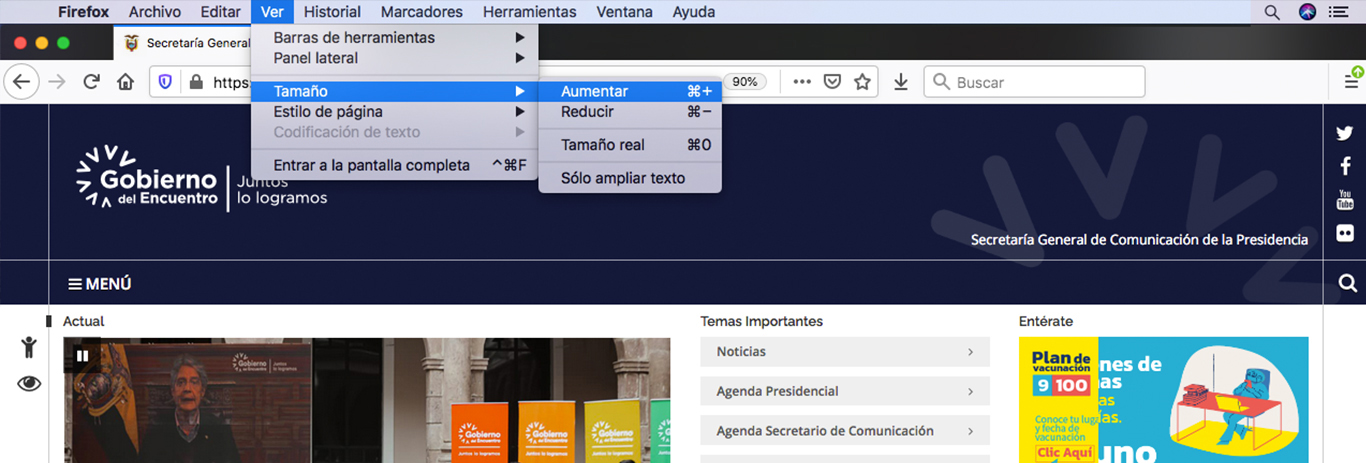This screenshot has height=463, width=1366.
Task: Toggle Sólo ampliar texto option
Action: click(623, 178)
